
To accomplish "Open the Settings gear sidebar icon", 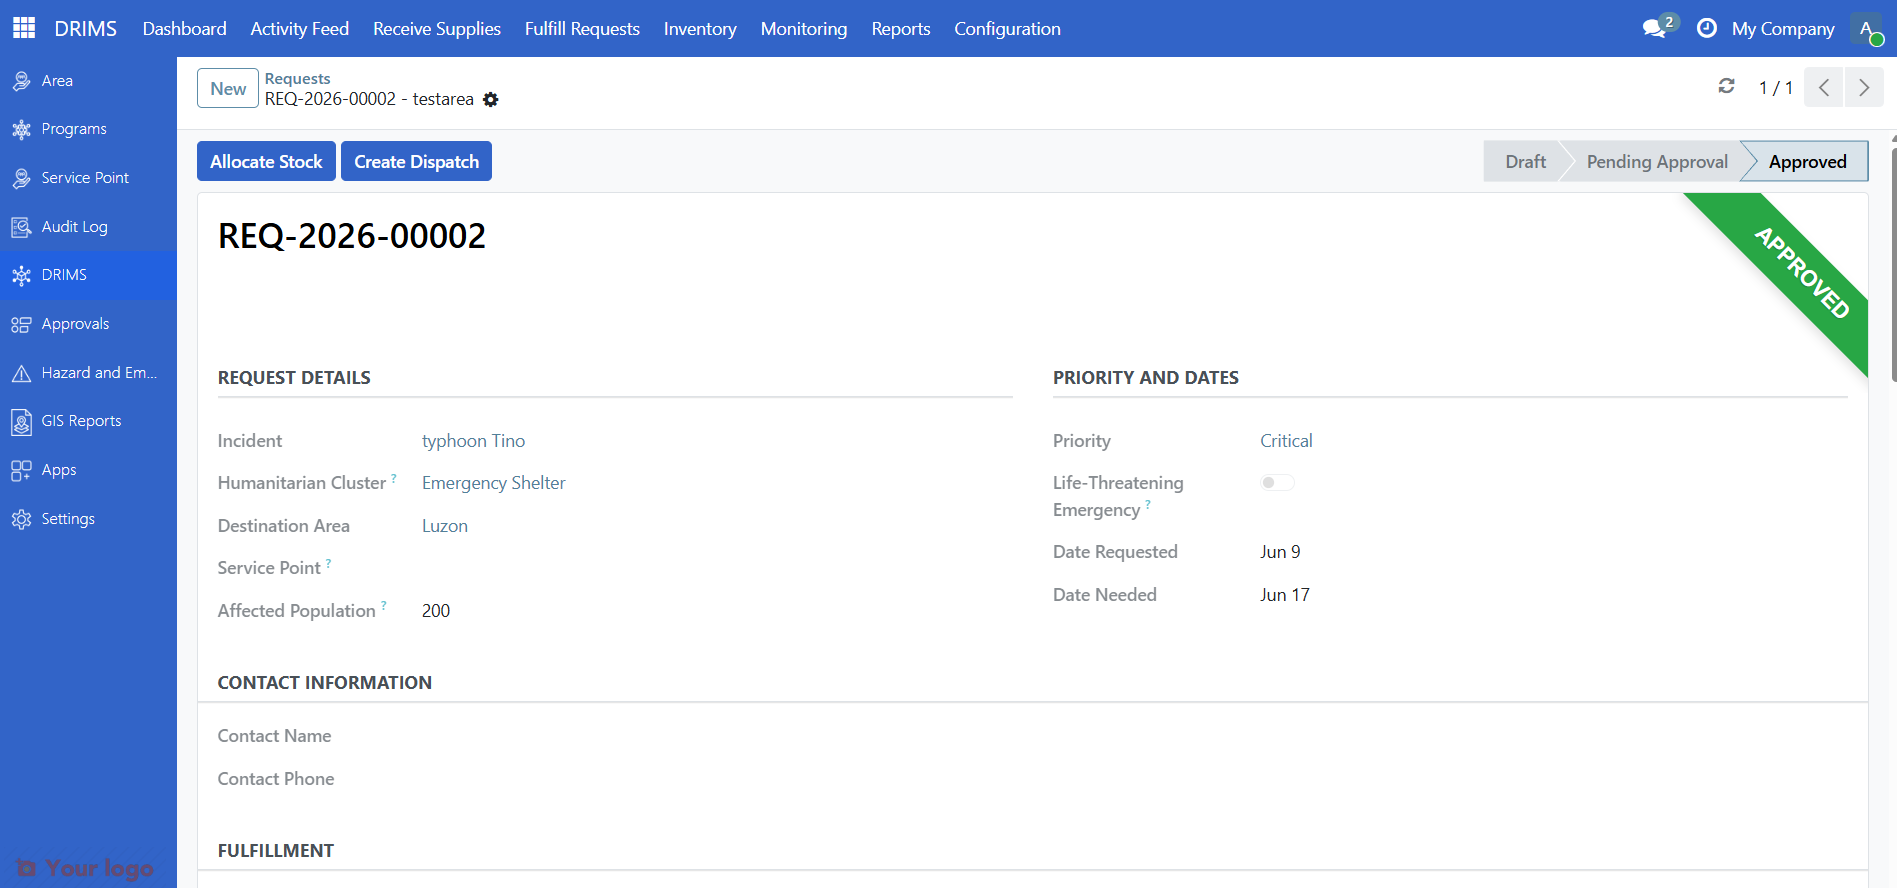I will pyautogui.click(x=21, y=519).
